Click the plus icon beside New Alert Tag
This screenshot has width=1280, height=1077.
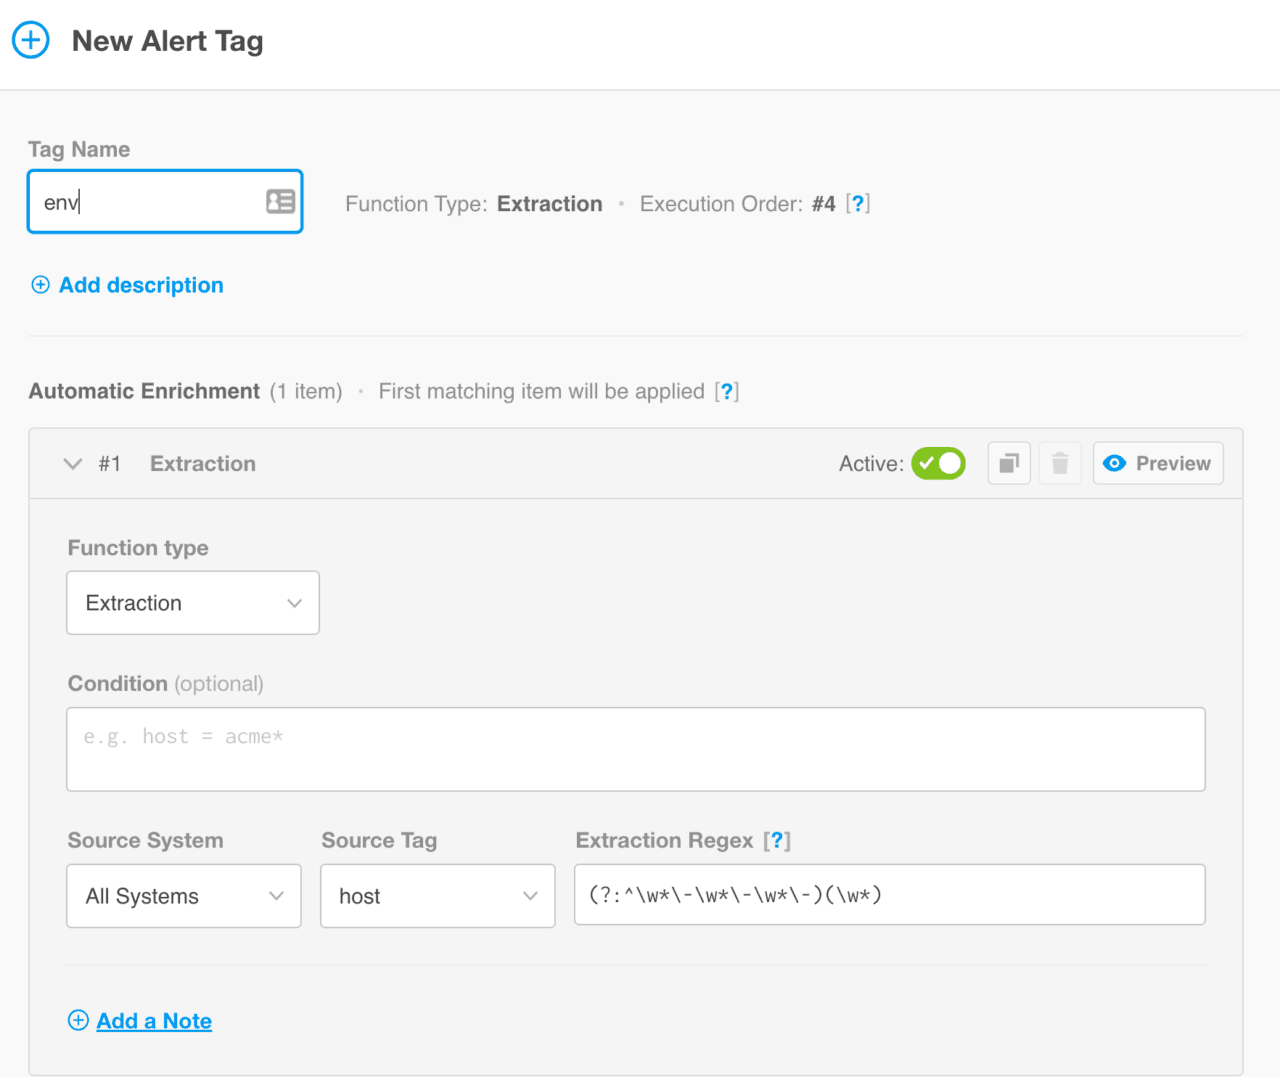click(x=30, y=40)
